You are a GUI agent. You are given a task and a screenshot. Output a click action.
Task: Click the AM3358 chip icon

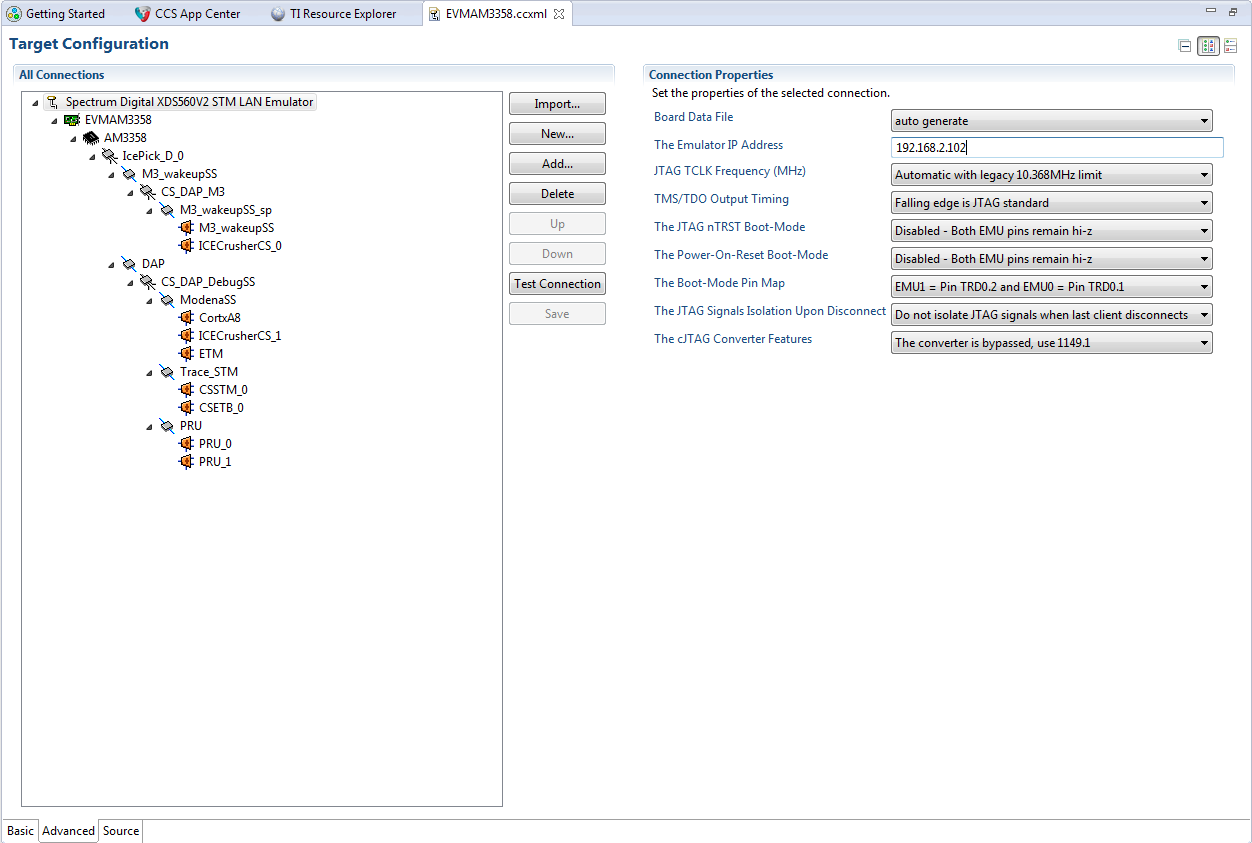(91, 138)
